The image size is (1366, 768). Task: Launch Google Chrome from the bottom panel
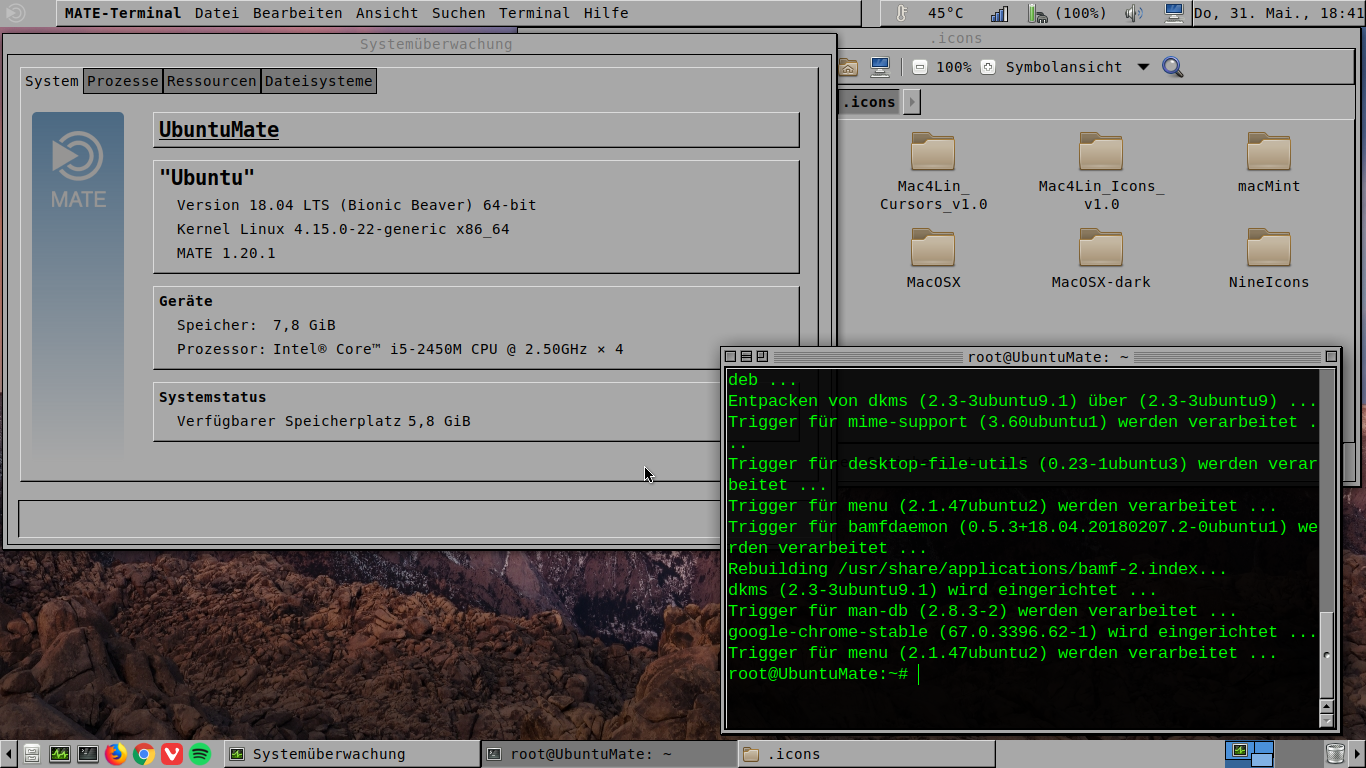144,754
